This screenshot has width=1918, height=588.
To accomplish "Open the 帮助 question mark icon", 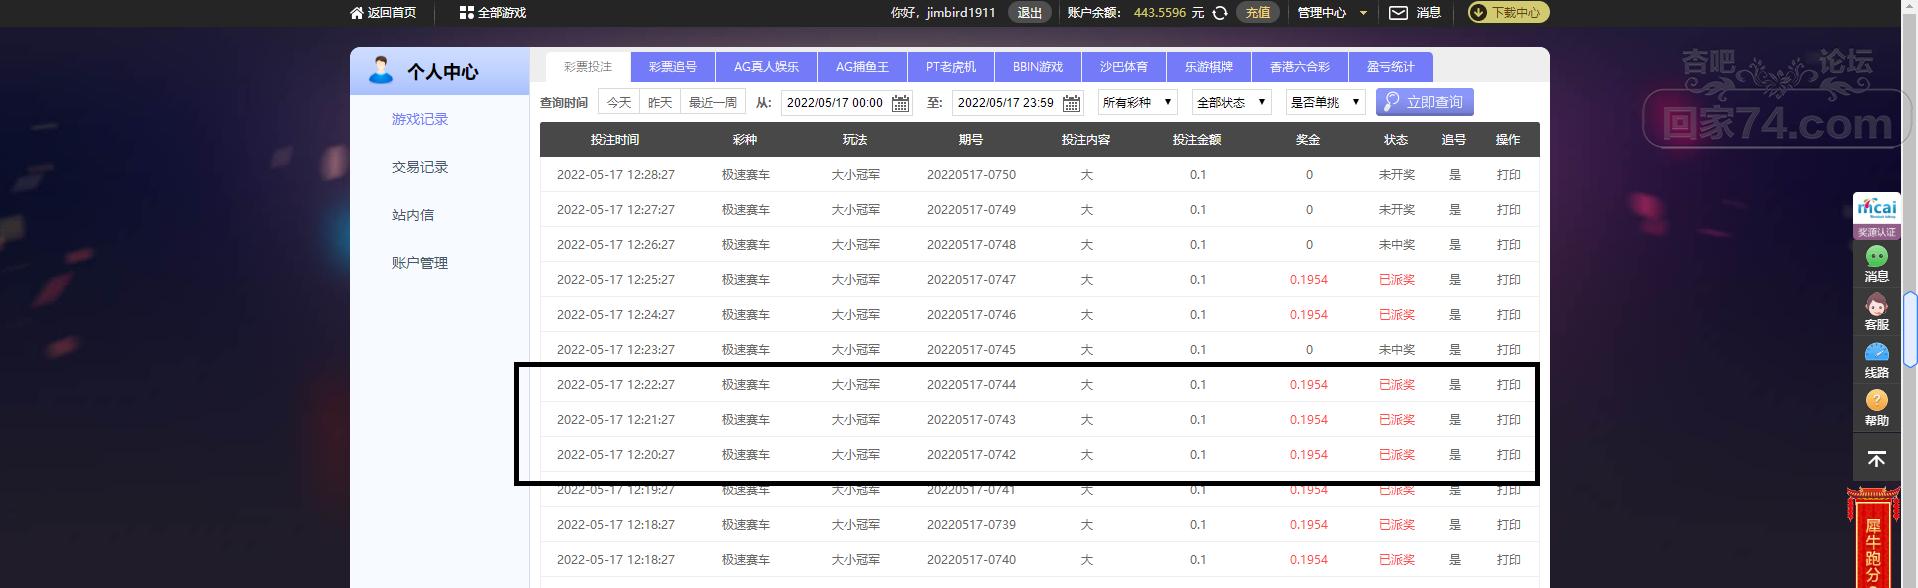I will pyautogui.click(x=1876, y=400).
